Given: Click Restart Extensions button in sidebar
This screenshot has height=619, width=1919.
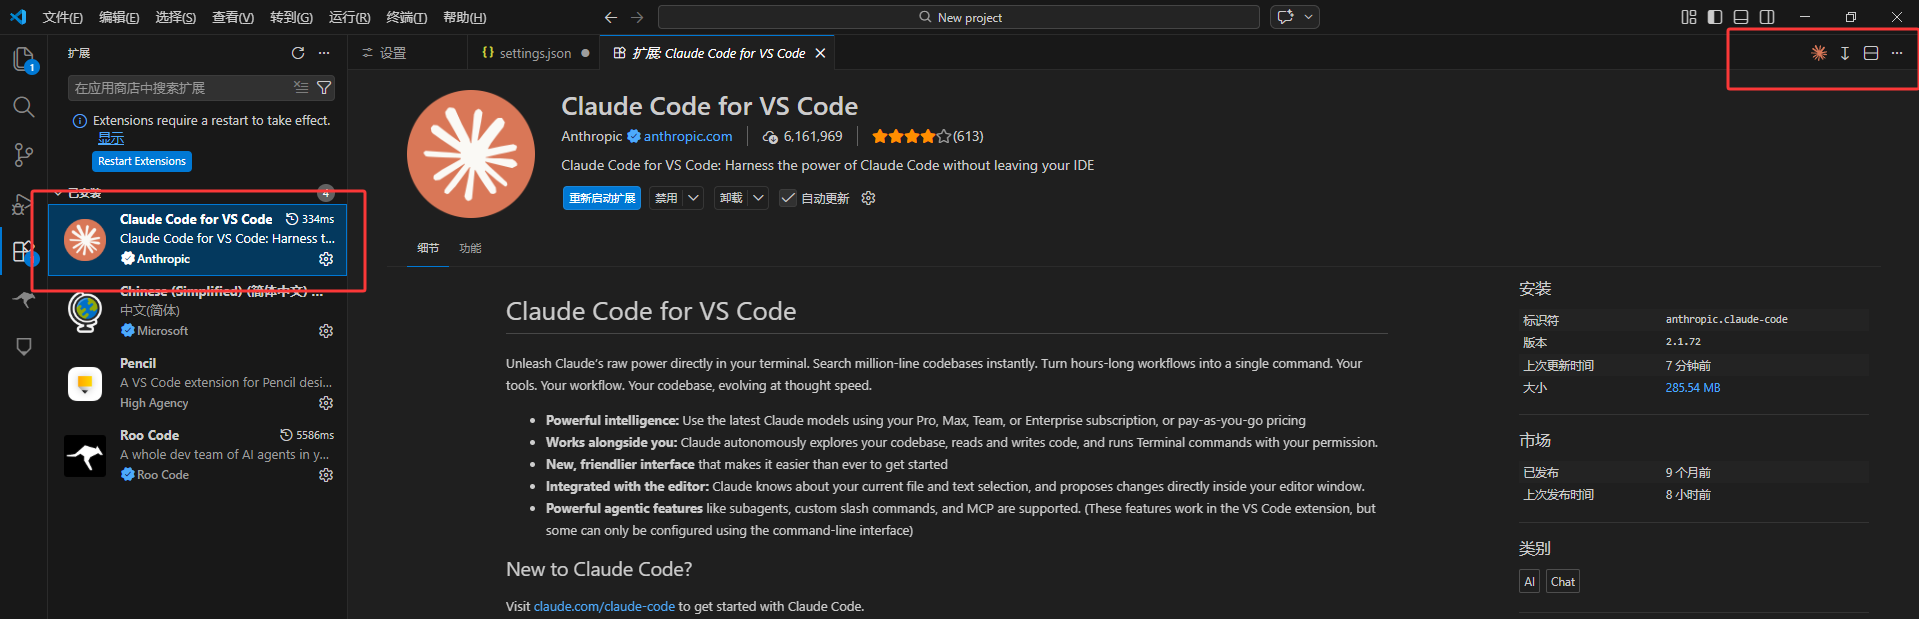Looking at the screenshot, I should pos(142,161).
